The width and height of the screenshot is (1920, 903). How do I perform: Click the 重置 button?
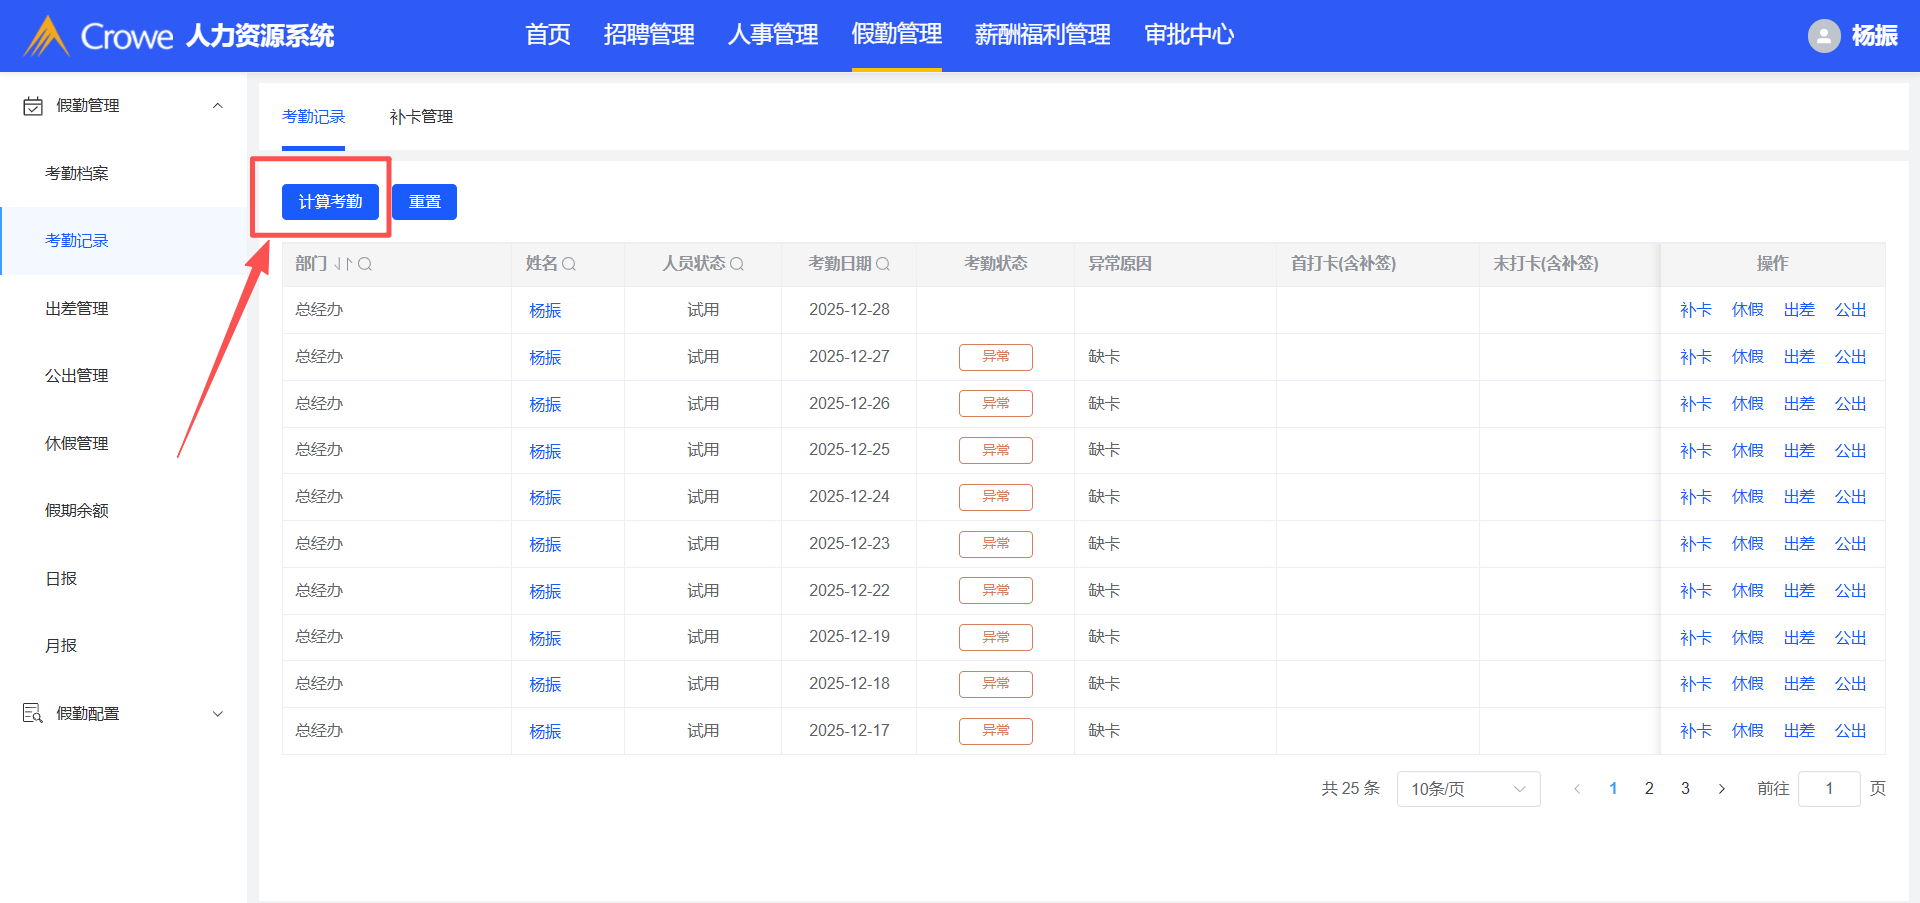[424, 202]
